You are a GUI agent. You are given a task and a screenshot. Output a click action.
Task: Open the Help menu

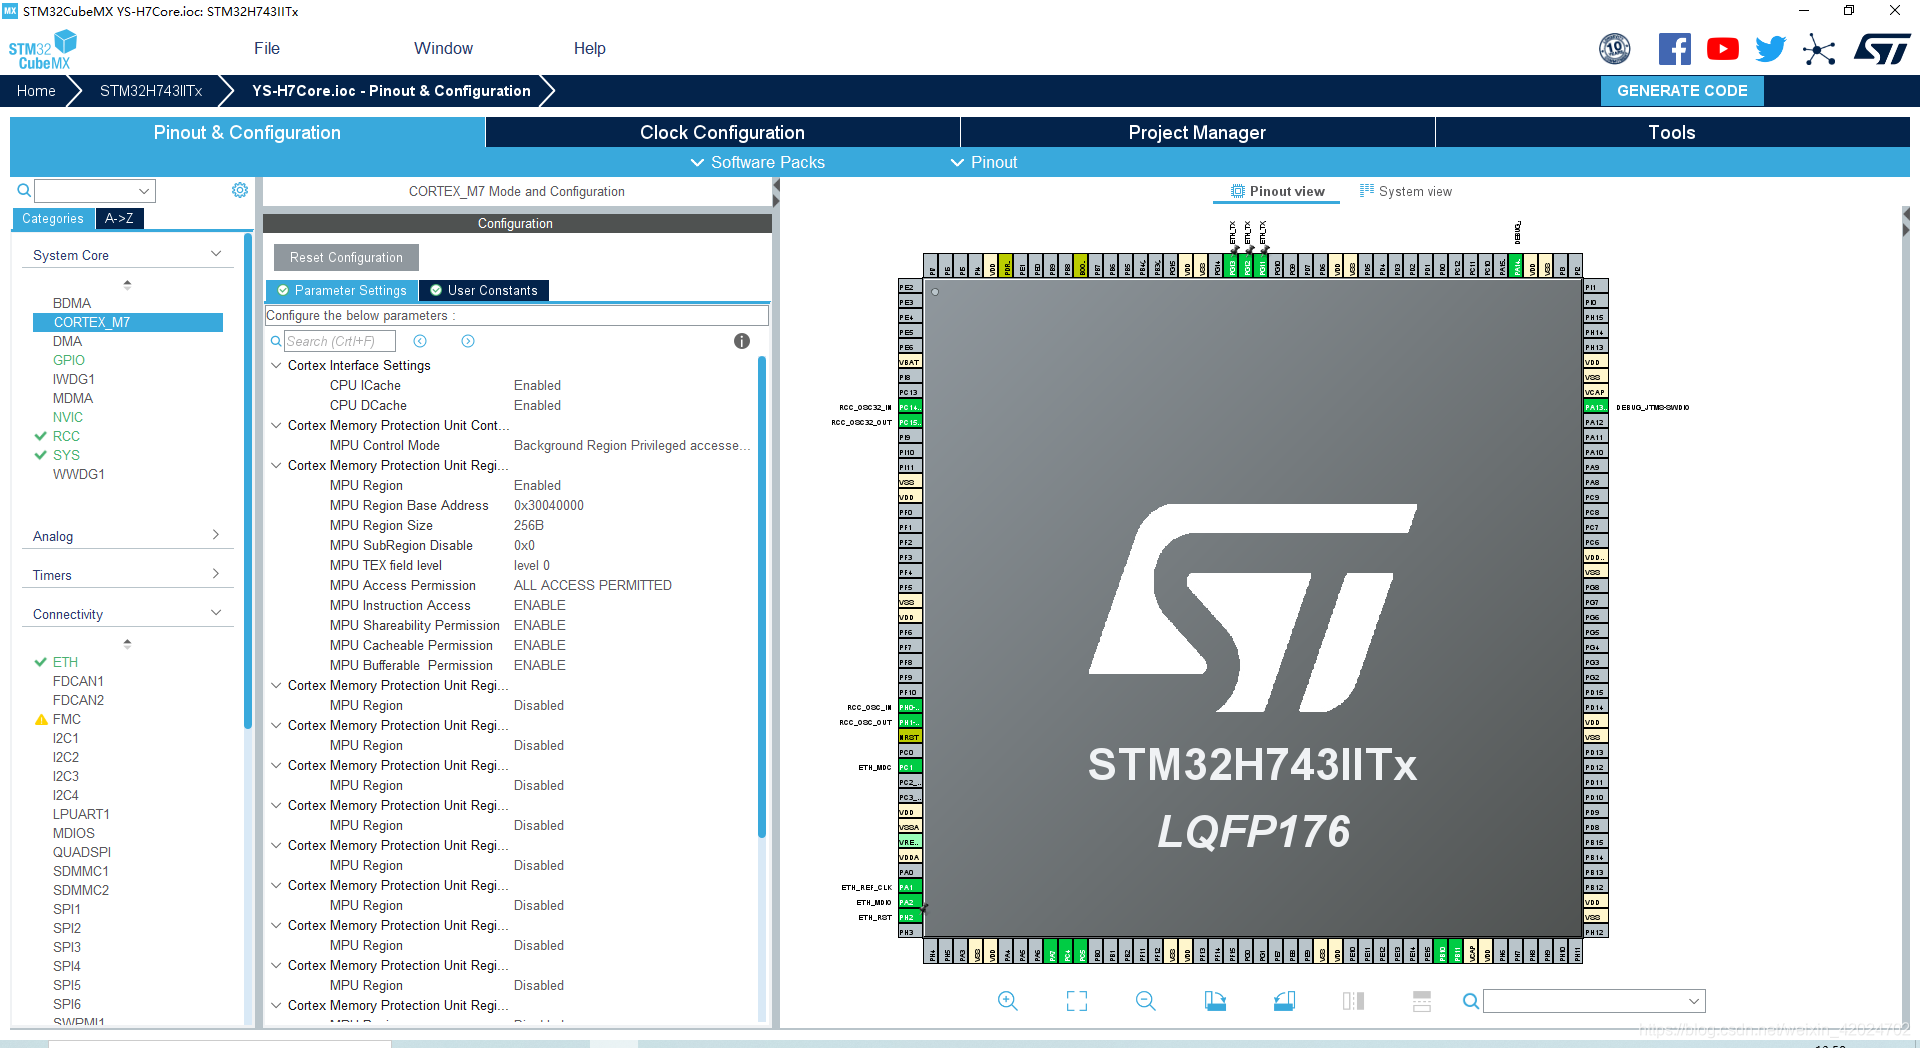pyautogui.click(x=589, y=48)
